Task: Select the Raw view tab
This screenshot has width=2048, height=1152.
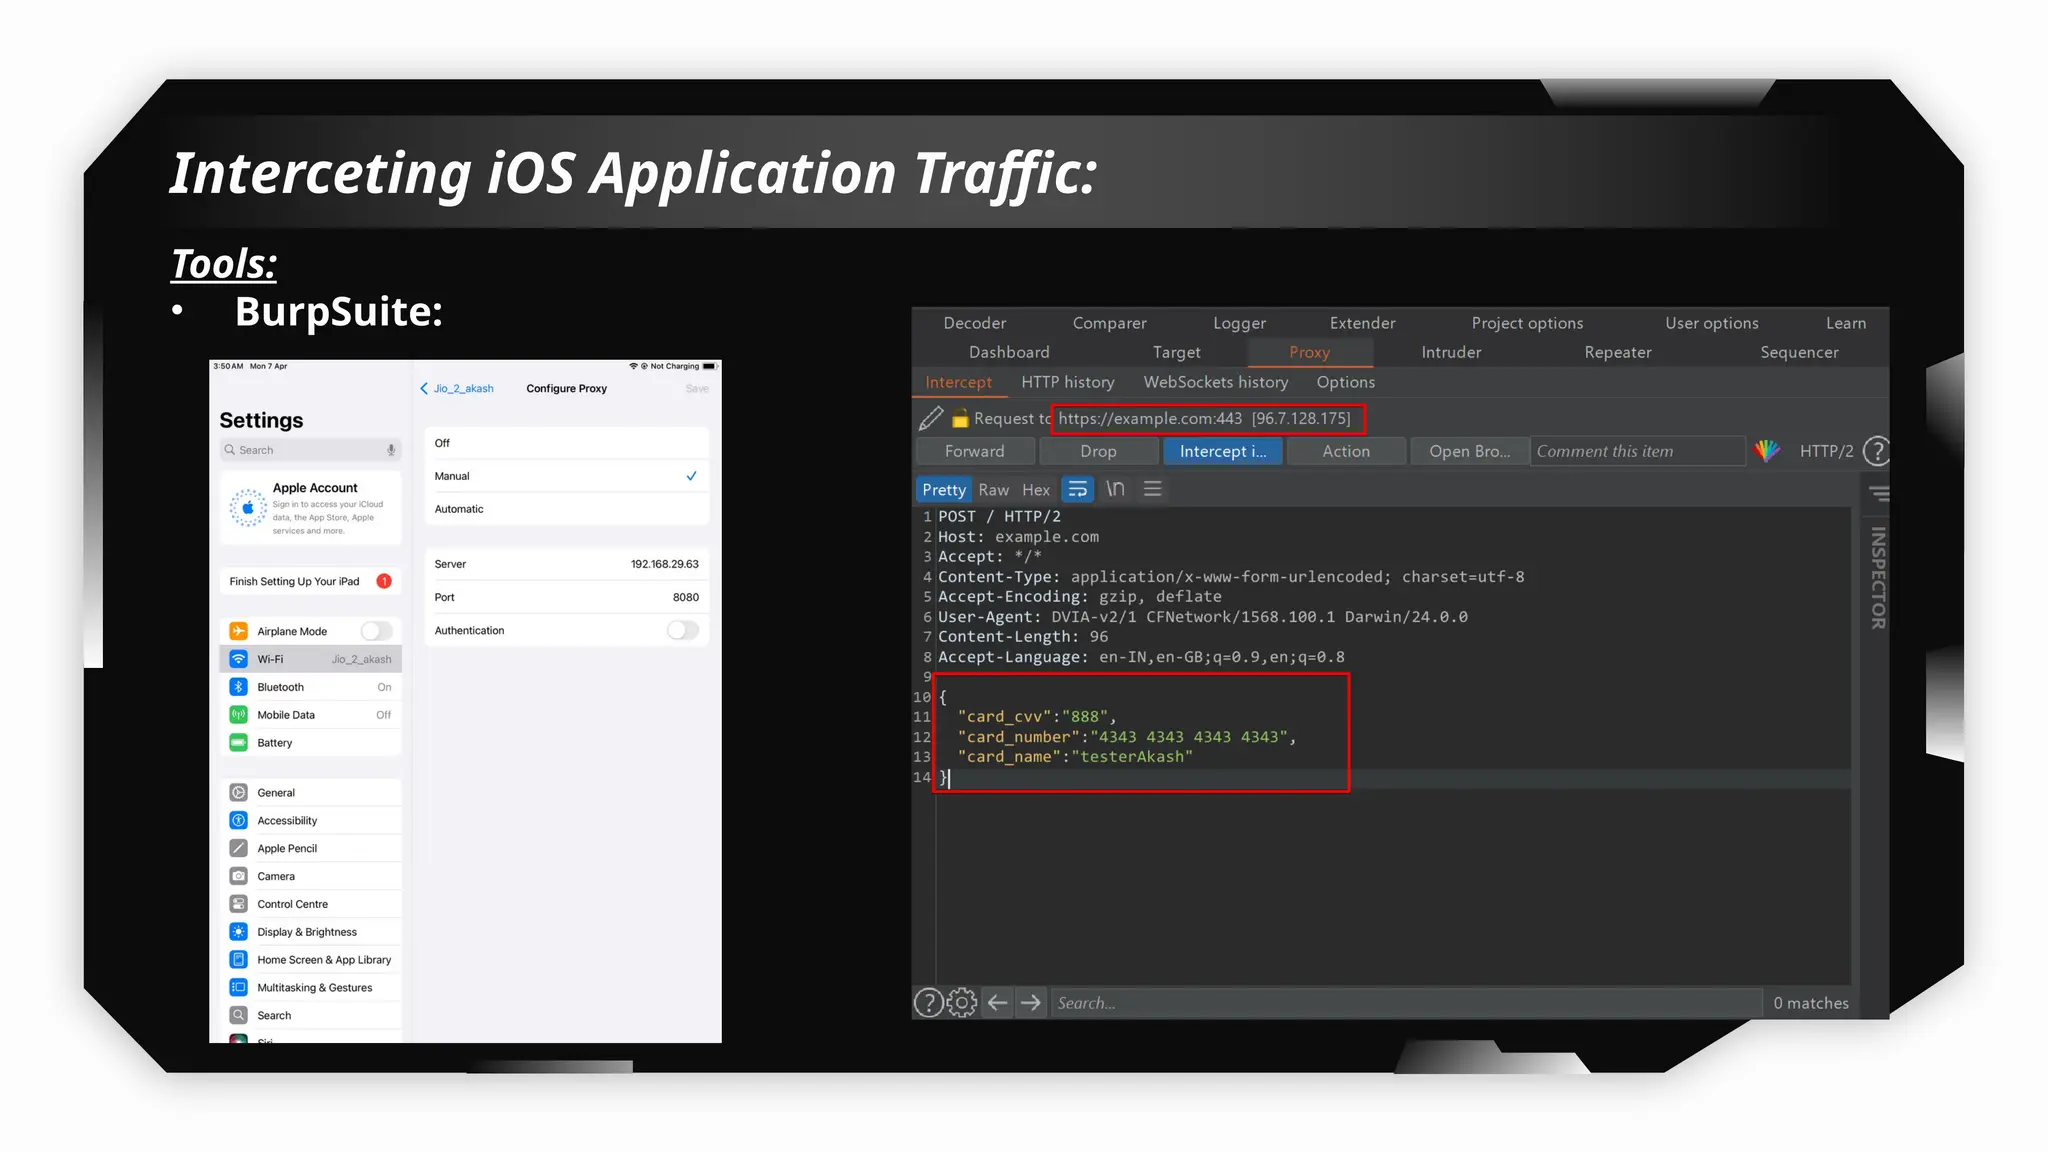Action: click(x=993, y=490)
